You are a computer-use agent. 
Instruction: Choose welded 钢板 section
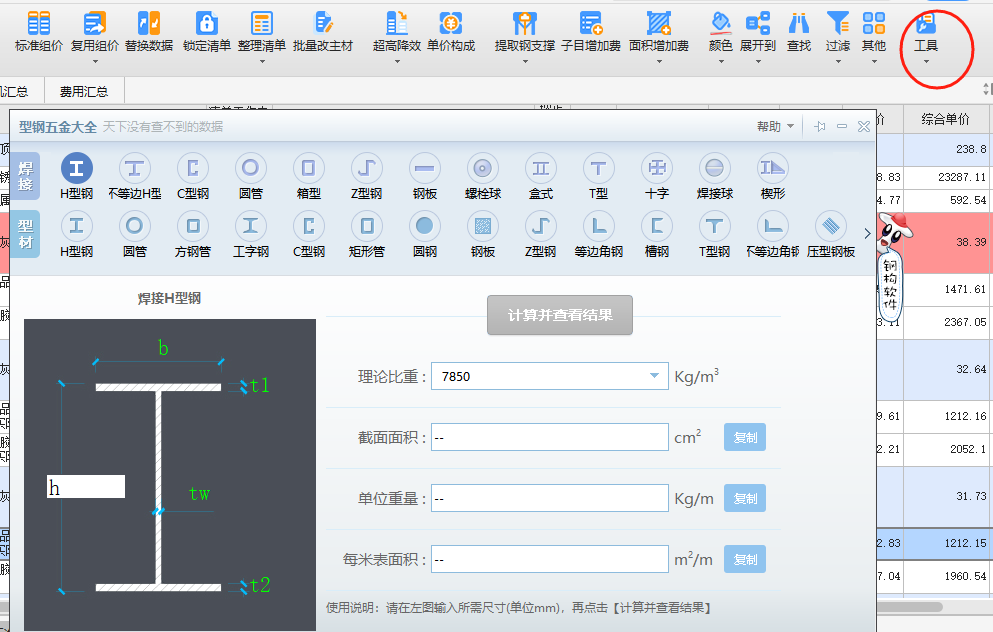tap(424, 176)
